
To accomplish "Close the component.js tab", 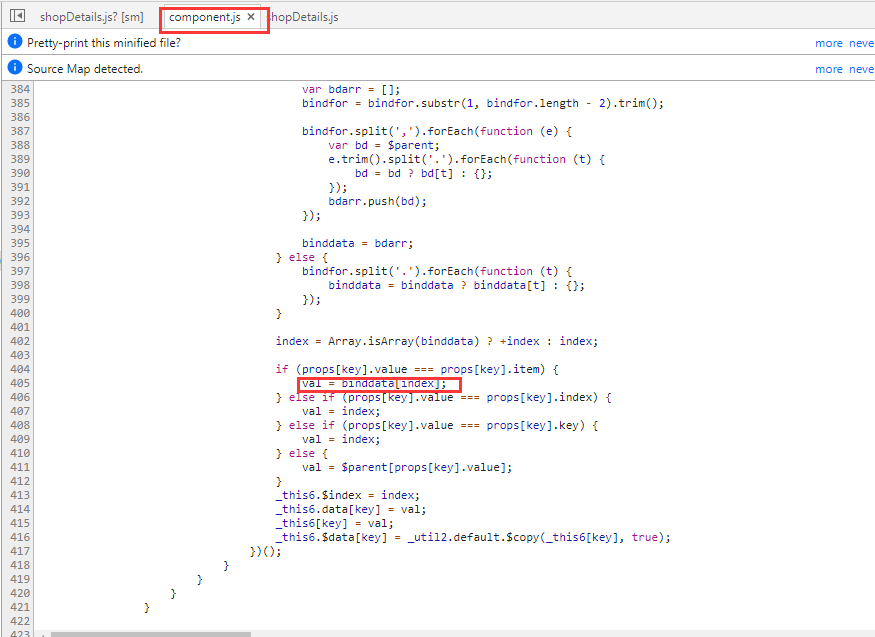I will pos(251,17).
